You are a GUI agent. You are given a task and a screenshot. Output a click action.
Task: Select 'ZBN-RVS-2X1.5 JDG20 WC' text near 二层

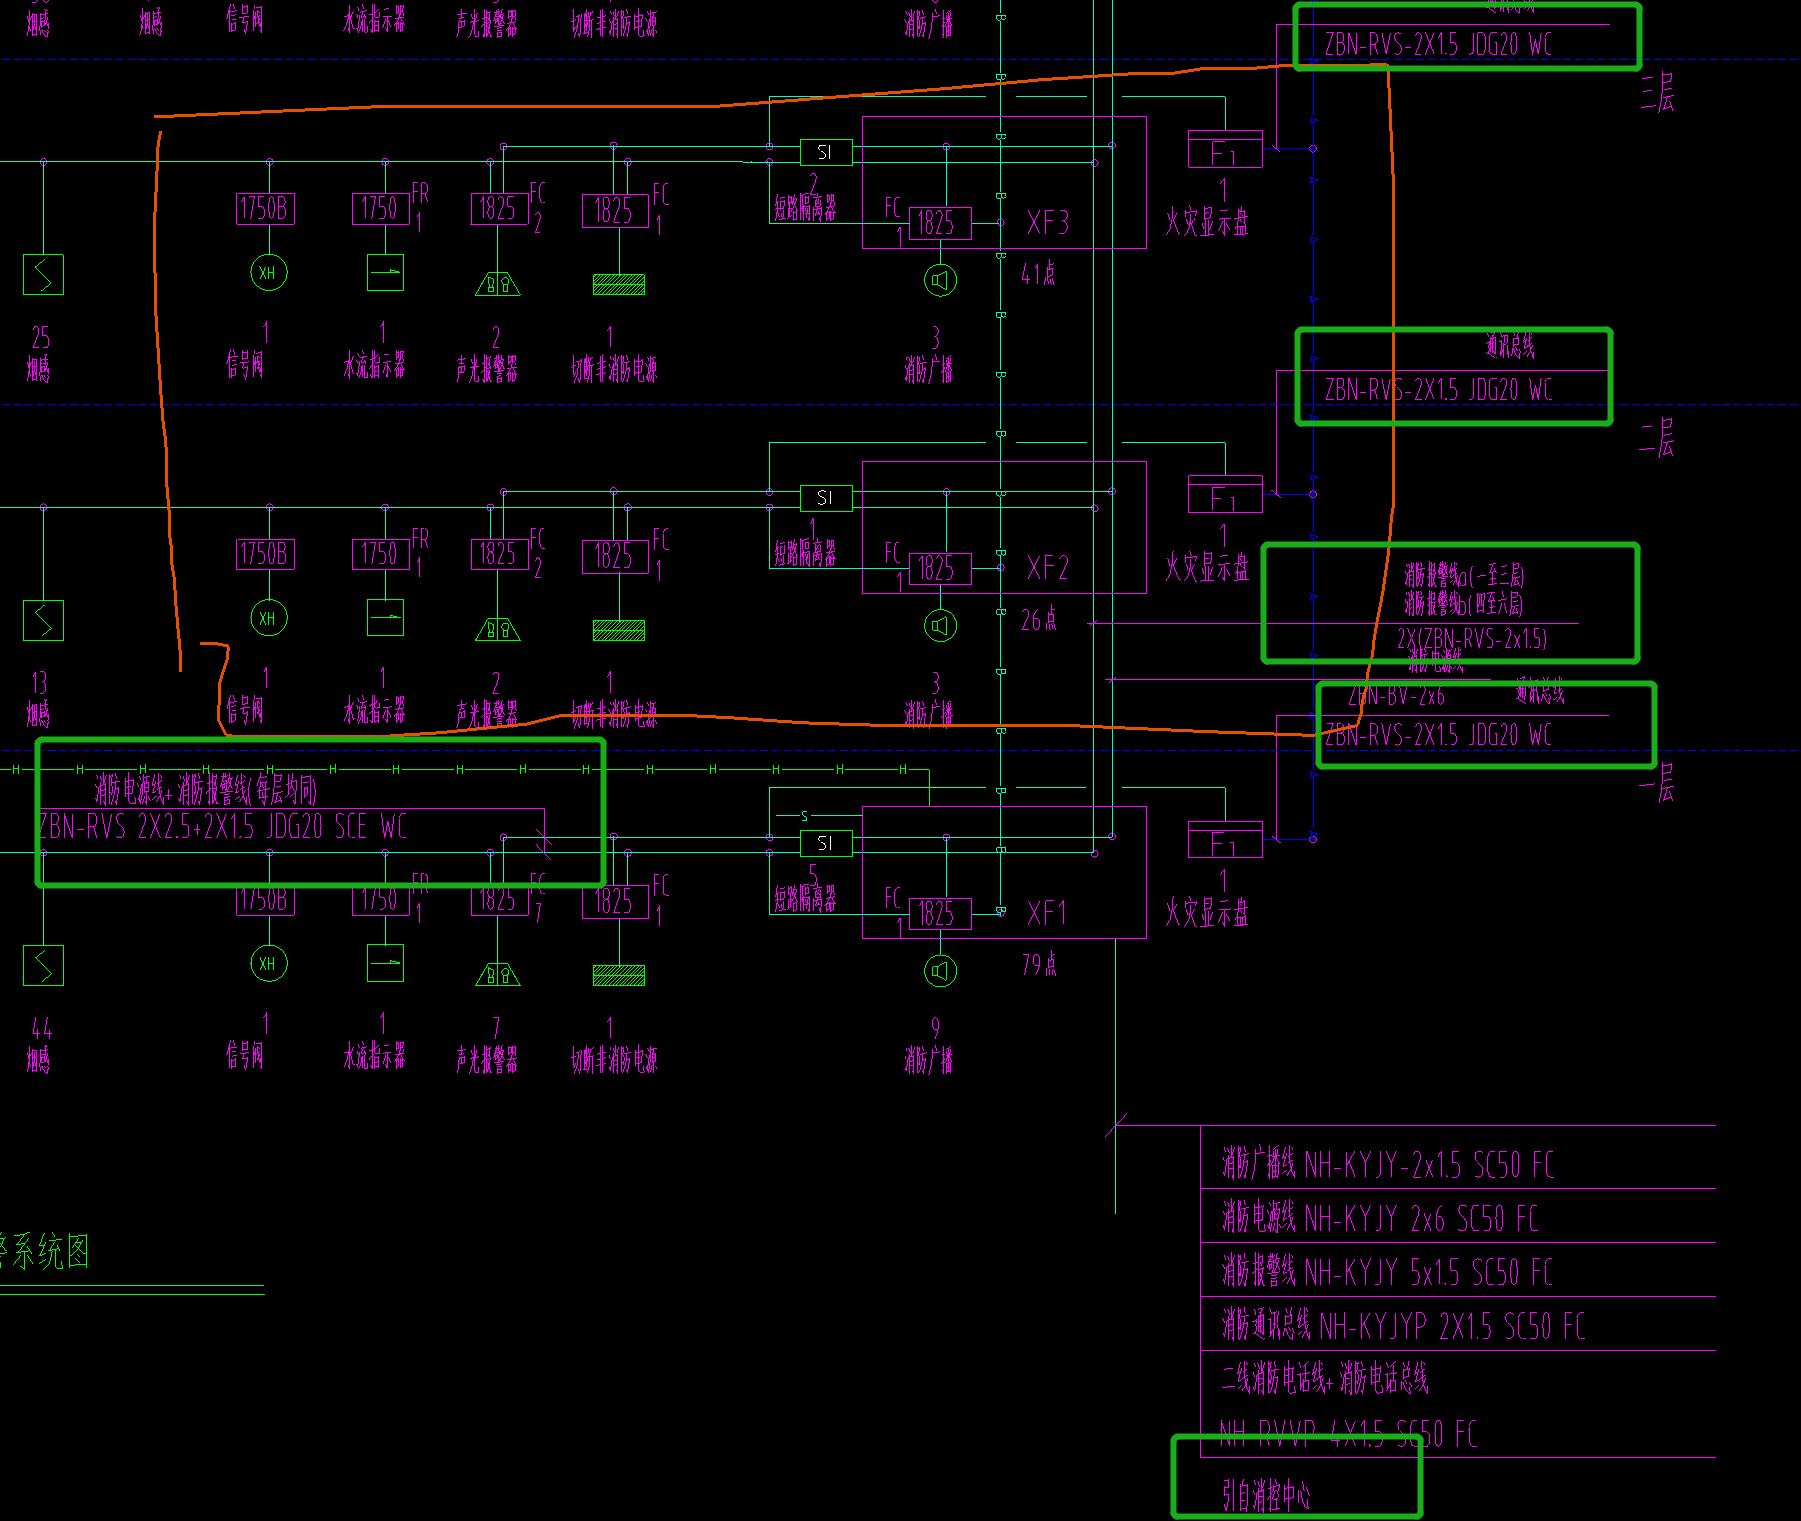point(1439,390)
